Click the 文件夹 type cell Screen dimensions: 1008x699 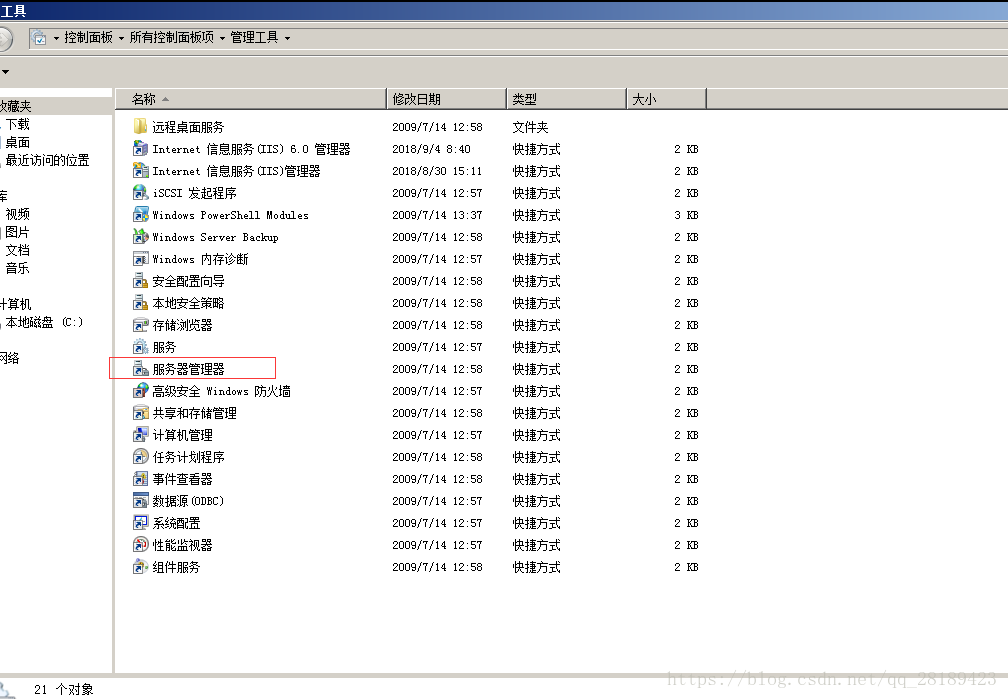point(530,127)
